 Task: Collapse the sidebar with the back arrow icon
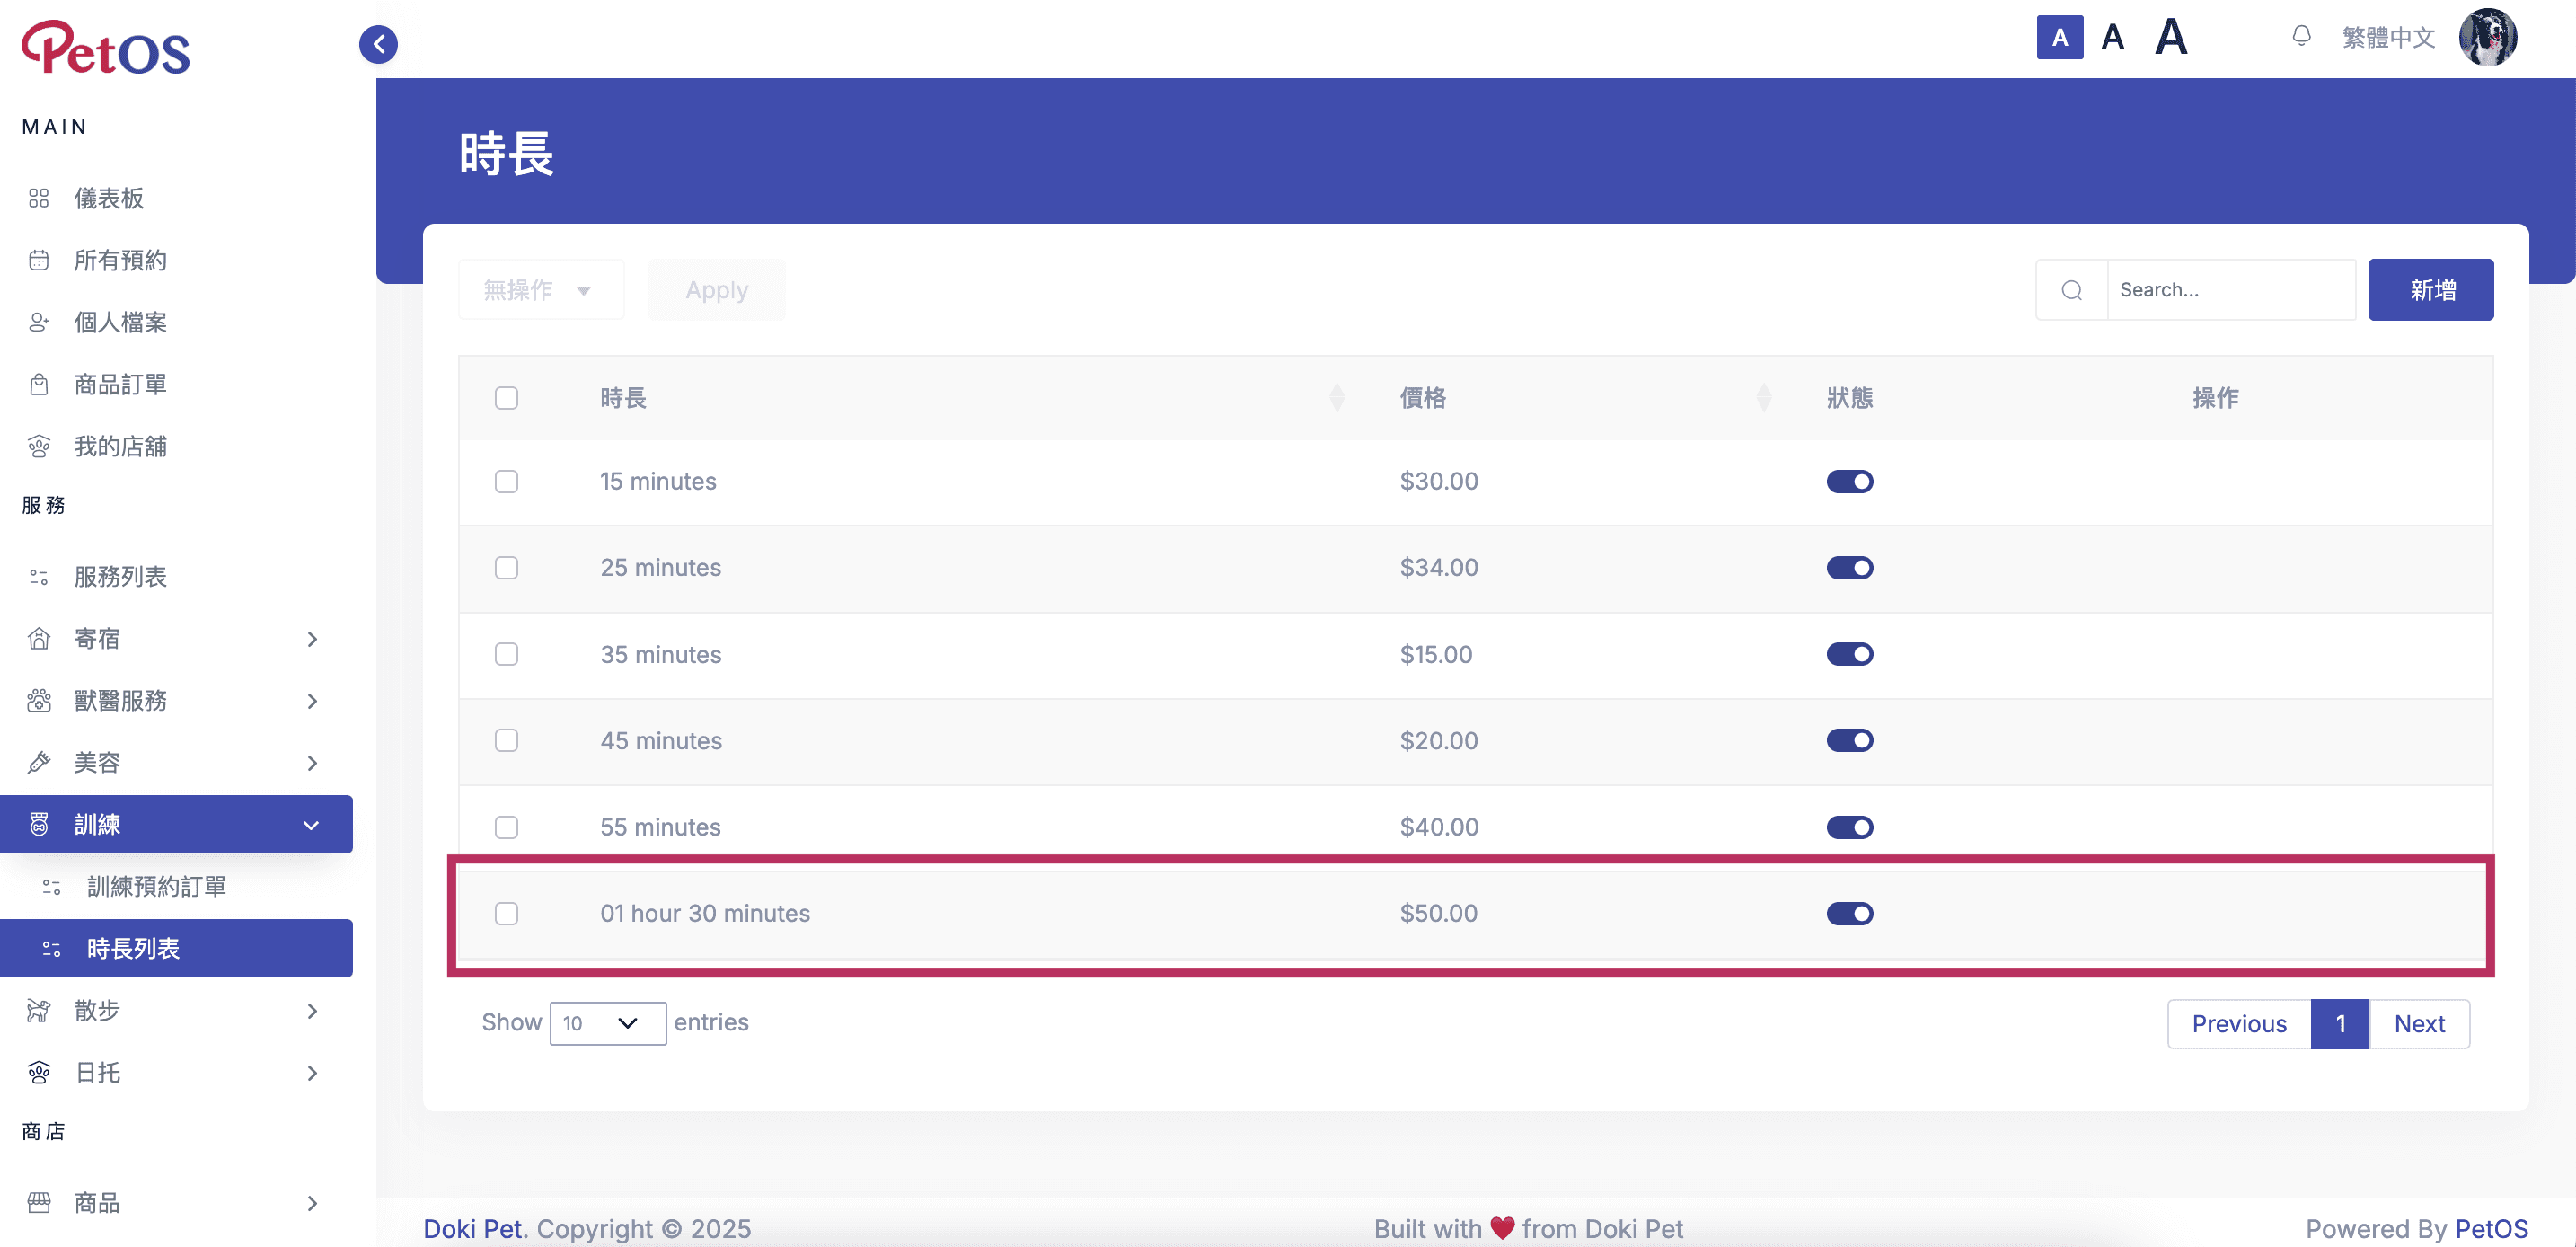point(378,44)
